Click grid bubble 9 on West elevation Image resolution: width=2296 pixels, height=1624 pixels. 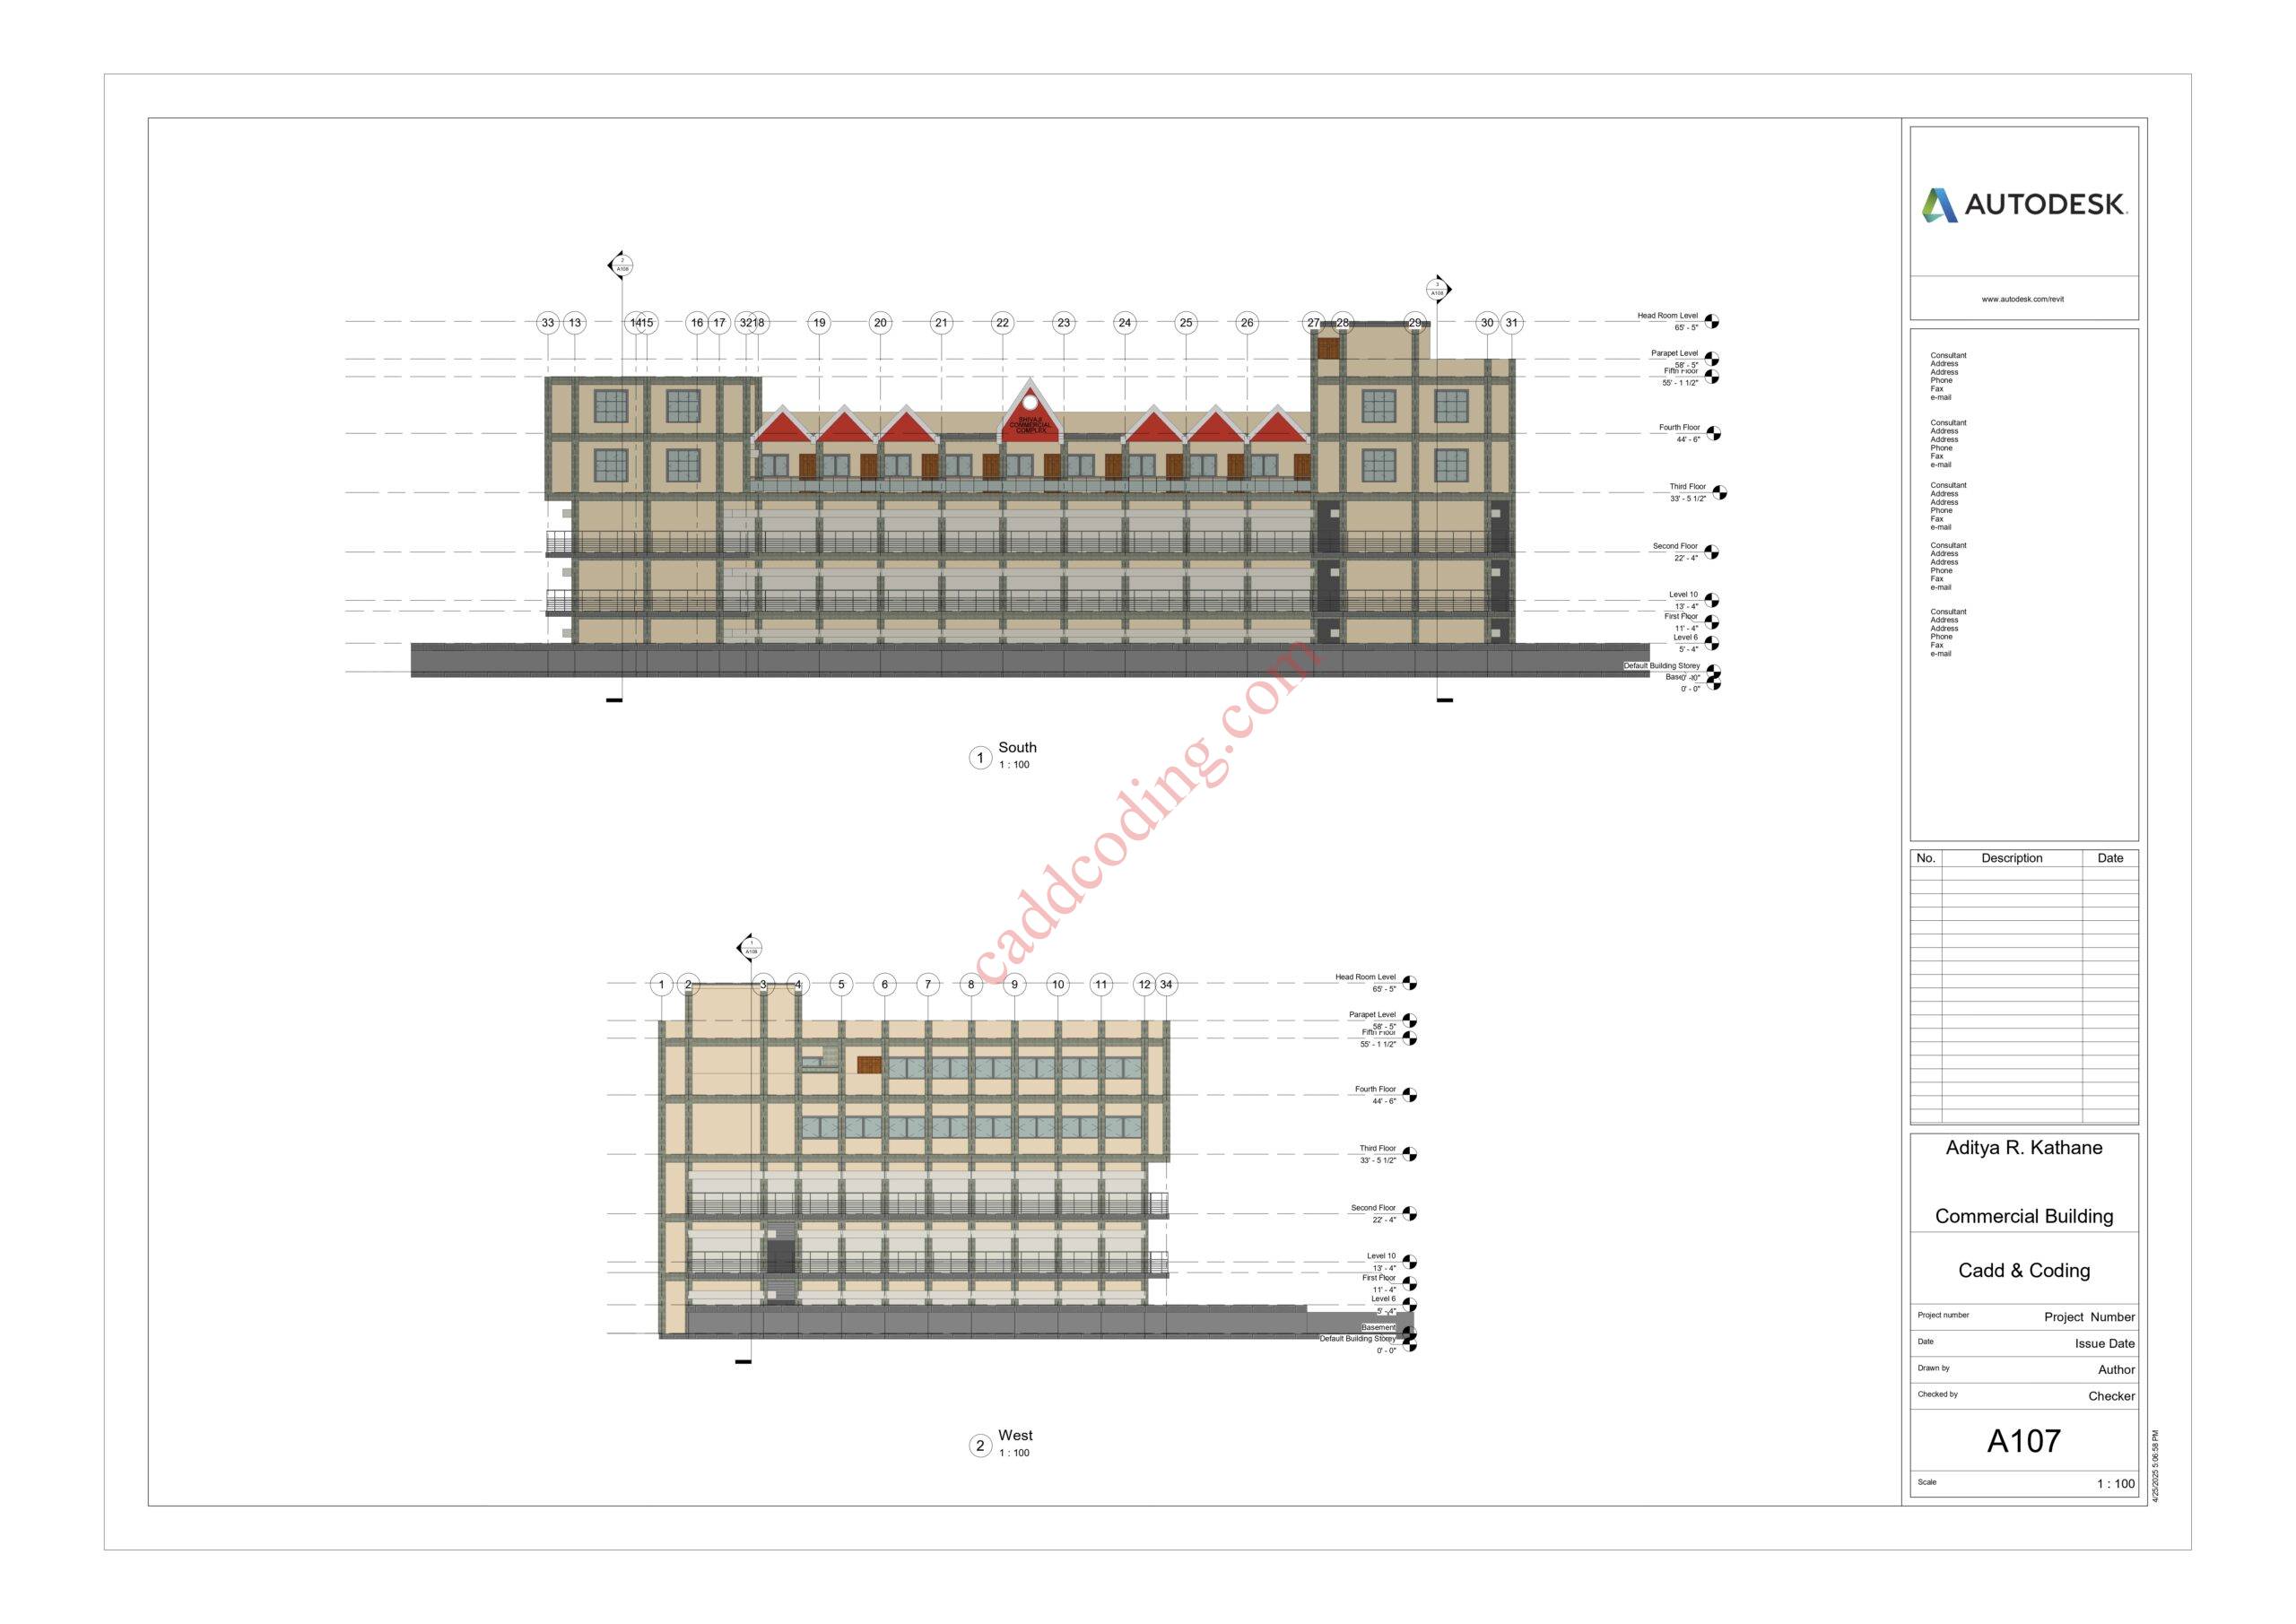1014,985
